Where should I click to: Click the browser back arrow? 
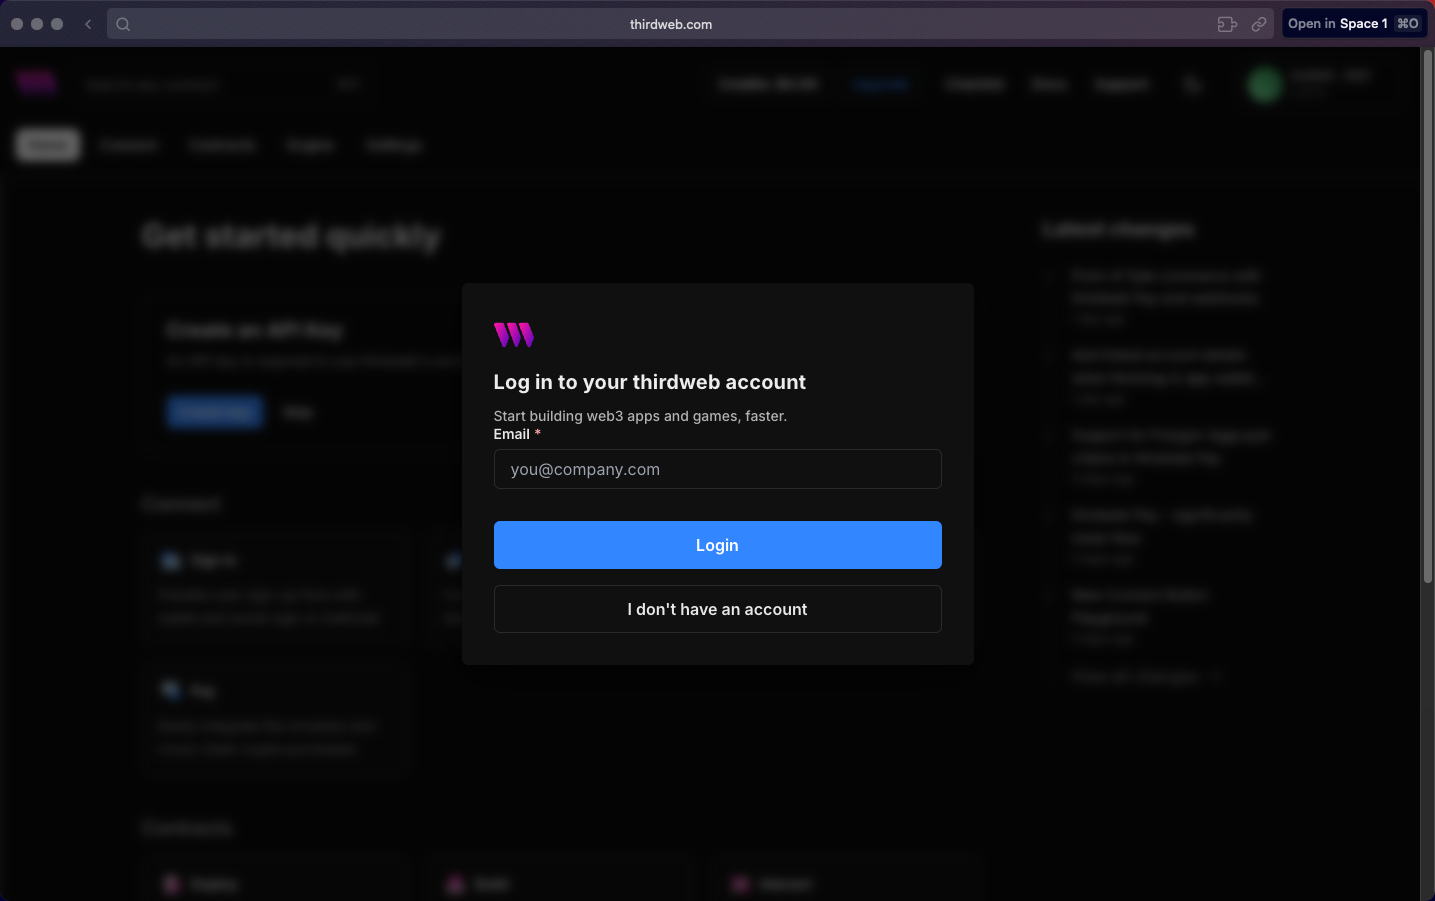tap(88, 24)
